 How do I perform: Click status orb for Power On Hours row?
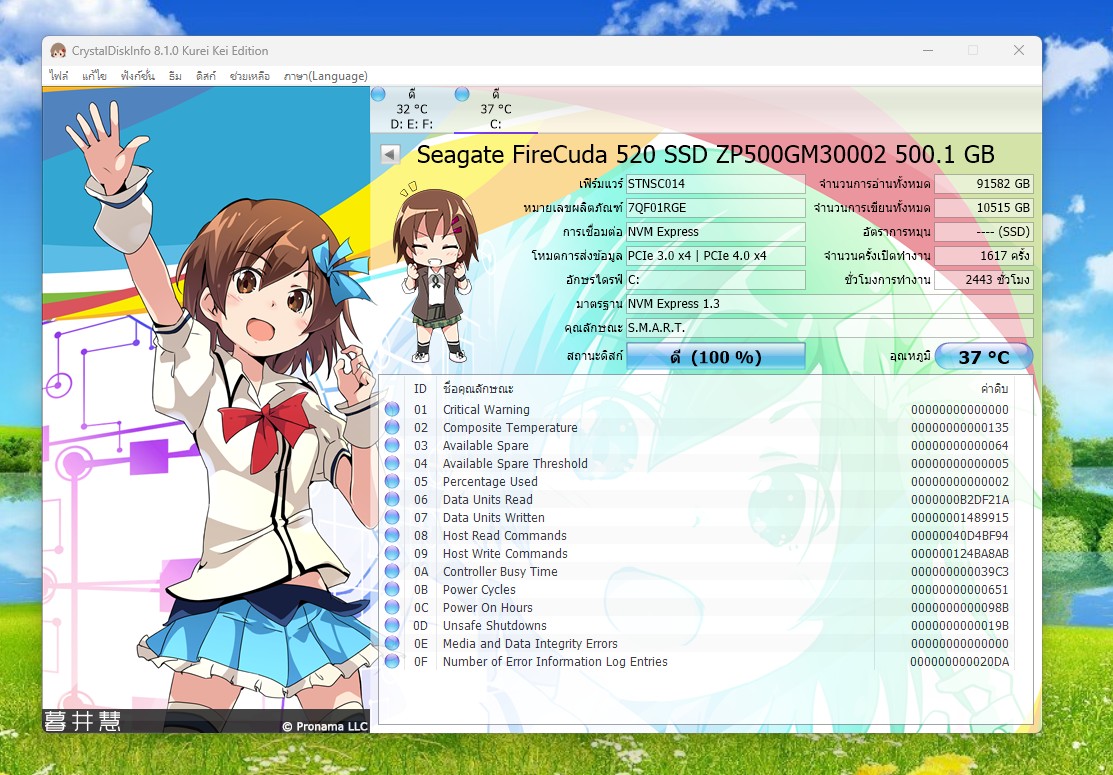(x=392, y=608)
